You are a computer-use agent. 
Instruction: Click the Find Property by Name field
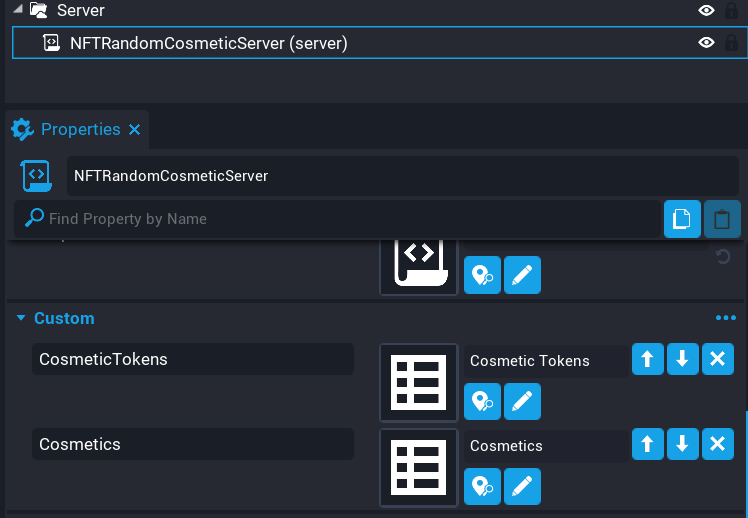click(340, 219)
